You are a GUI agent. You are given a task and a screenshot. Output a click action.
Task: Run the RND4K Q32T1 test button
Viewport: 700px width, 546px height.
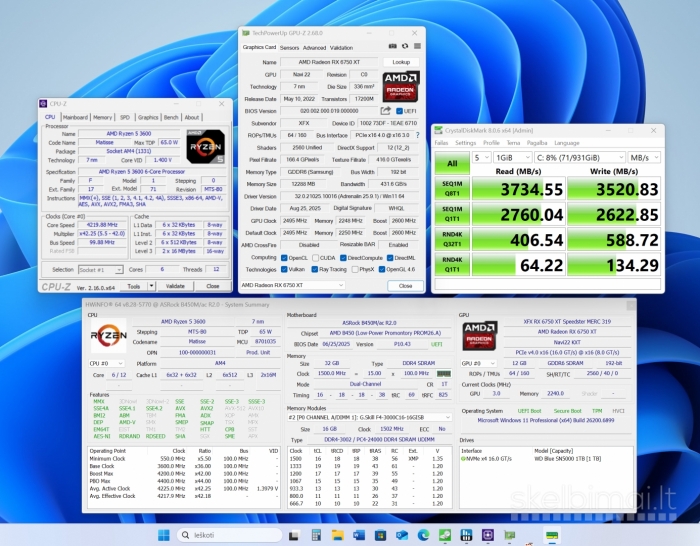pos(452,239)
